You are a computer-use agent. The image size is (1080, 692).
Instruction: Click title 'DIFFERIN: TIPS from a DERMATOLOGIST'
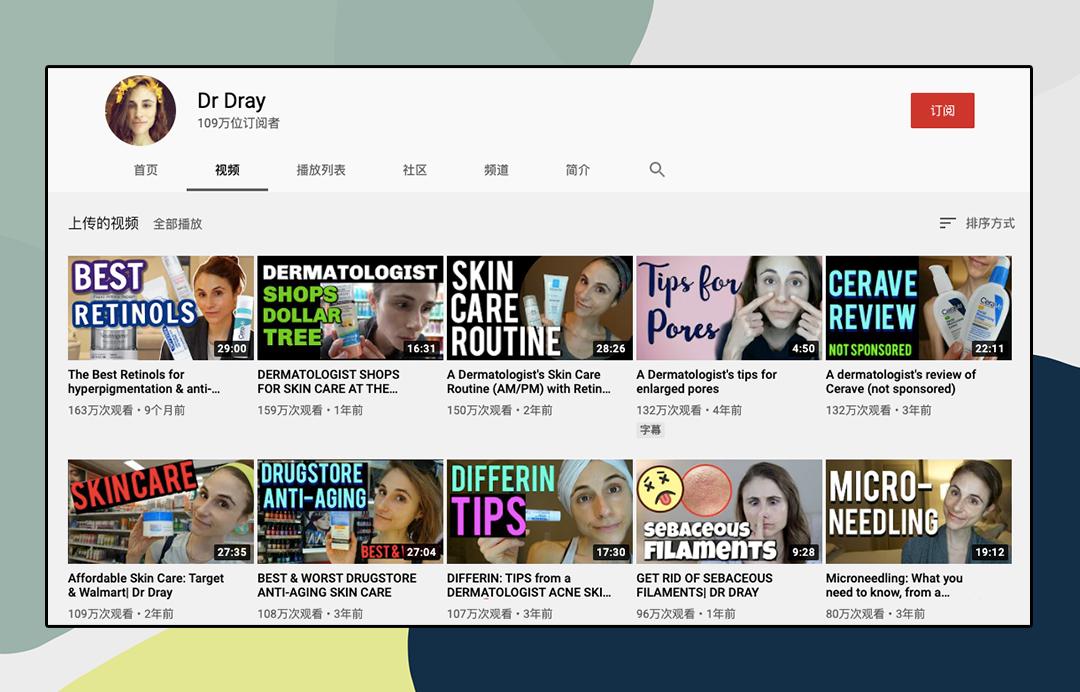[x=529, y=585]
